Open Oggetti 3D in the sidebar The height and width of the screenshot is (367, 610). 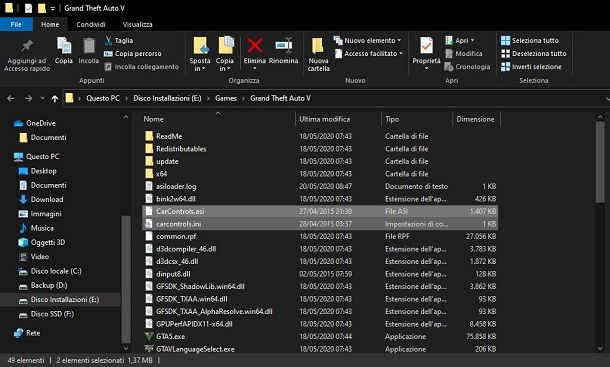click(42, 242)
